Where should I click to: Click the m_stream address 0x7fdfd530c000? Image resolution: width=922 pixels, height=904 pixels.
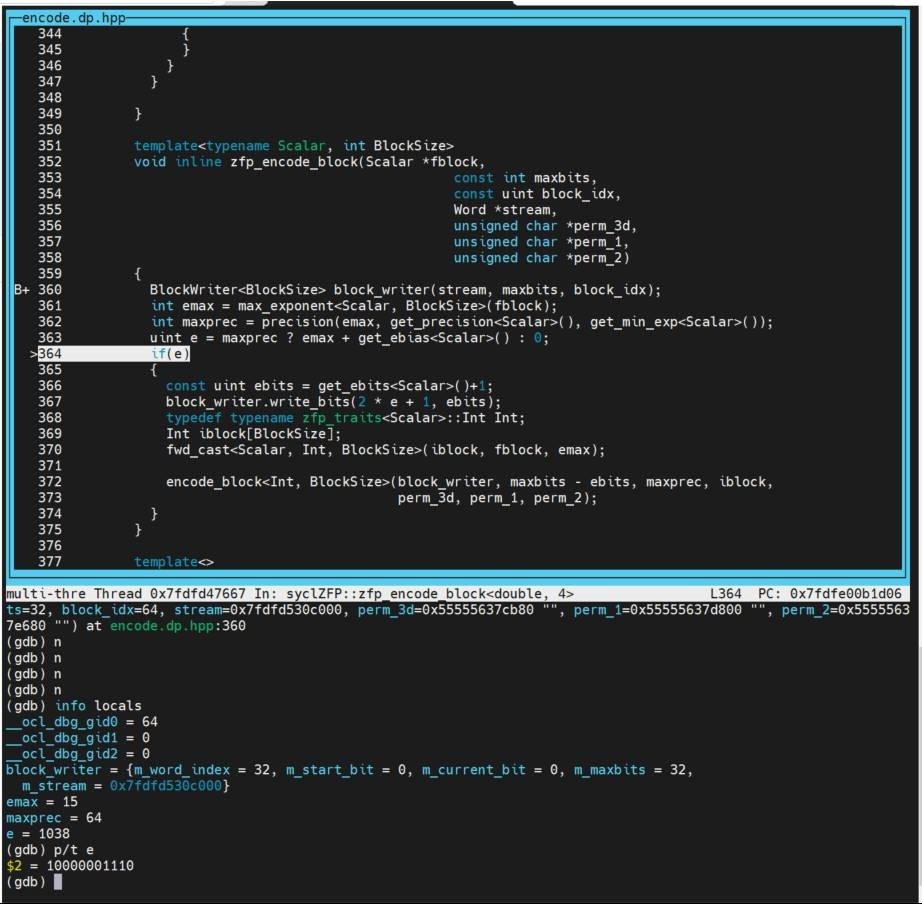(167, 786)
